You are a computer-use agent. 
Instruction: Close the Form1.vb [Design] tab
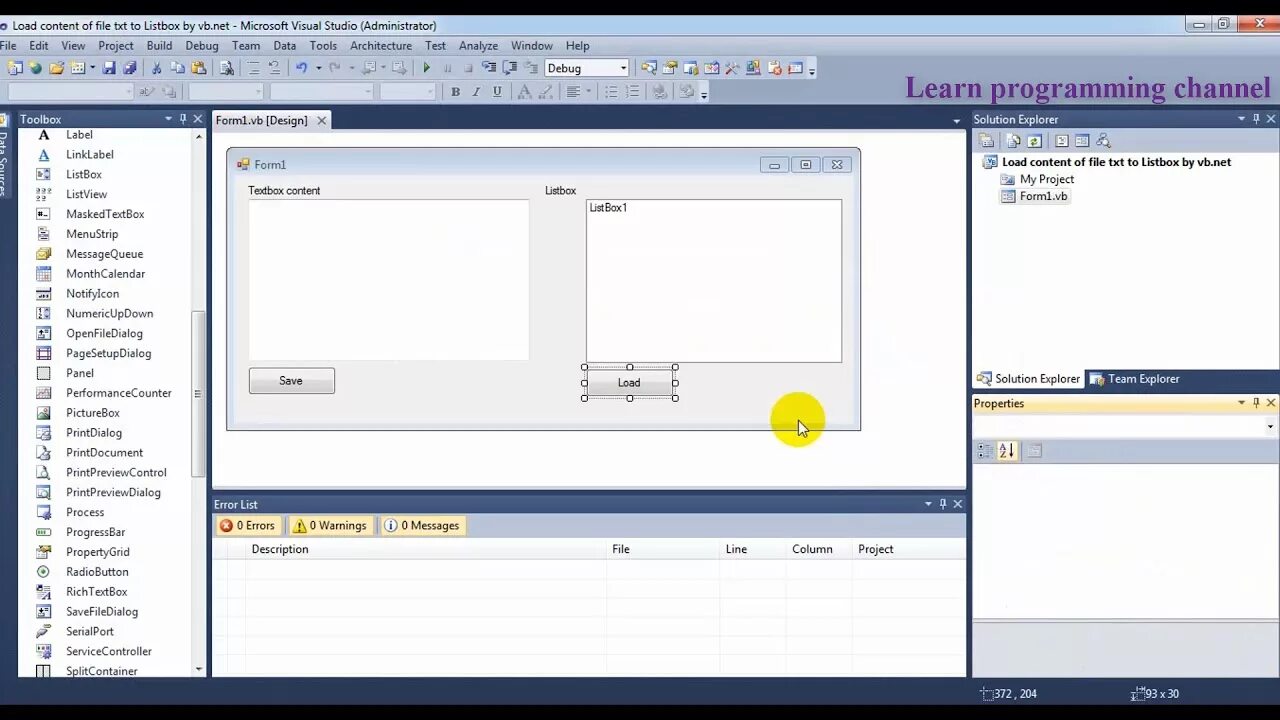pyautogui.click(x=322, y=120)
